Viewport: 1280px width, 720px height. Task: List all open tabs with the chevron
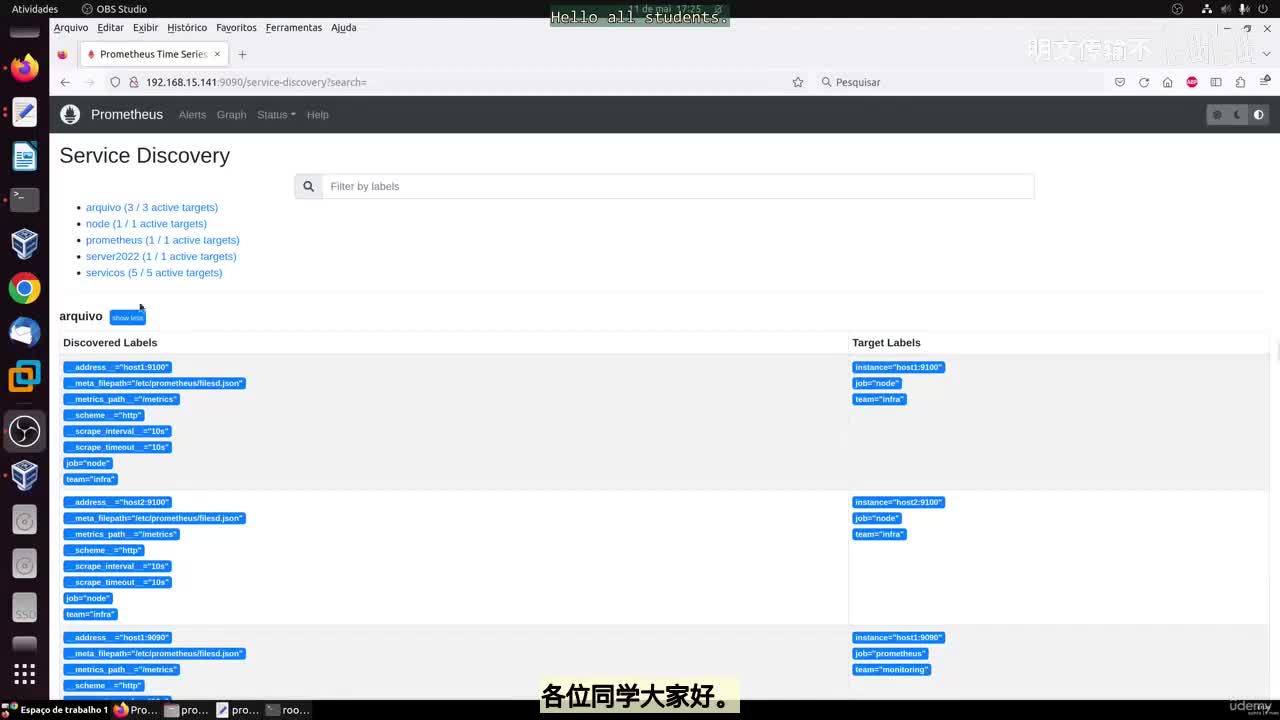point(1267,54)
